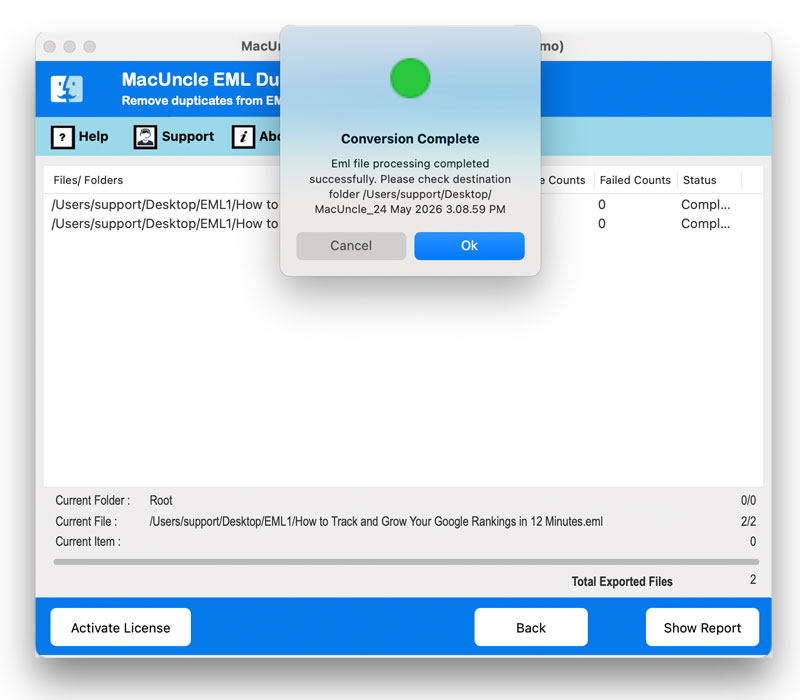Select the second EML1 file path row

pyautogui.click(x=165, y=223)
